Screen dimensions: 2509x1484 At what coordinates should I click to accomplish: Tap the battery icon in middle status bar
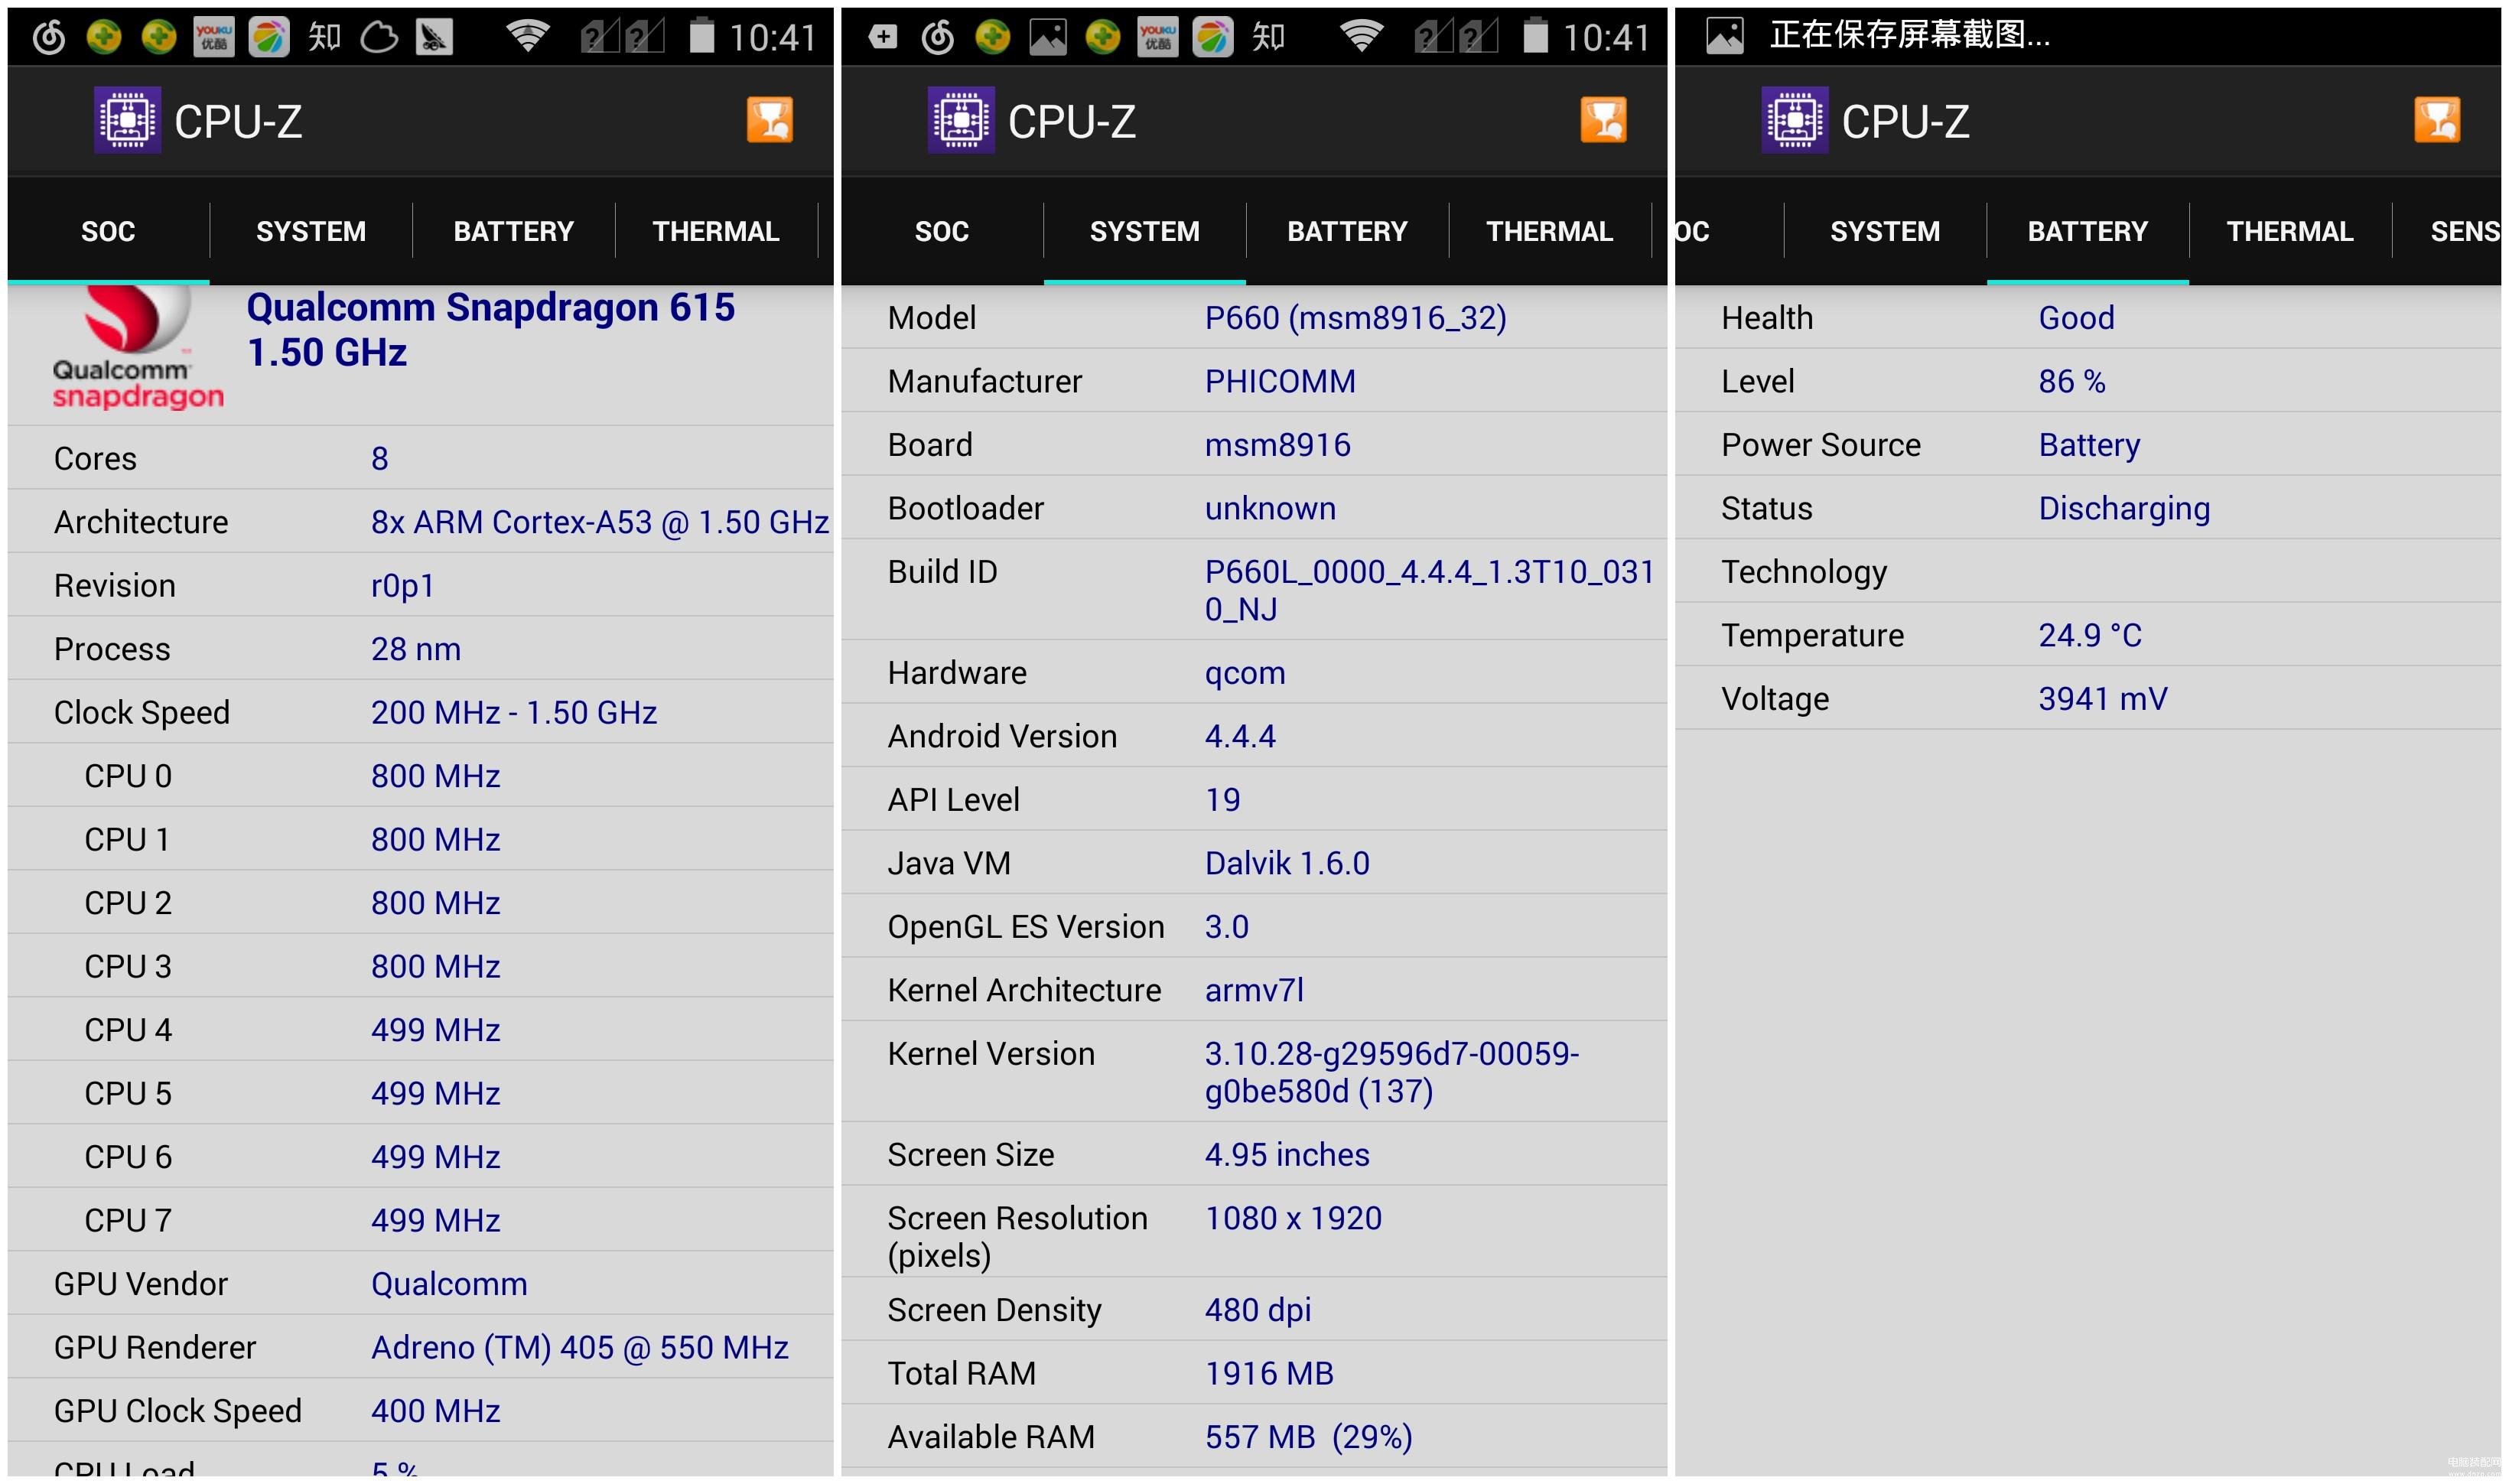1536,36
